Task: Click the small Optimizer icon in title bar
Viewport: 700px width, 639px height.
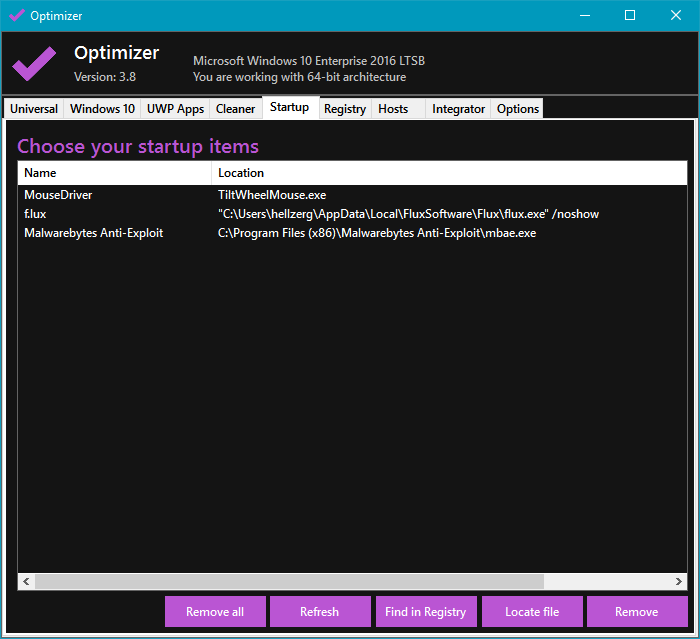Action: click(x=16, y=15)
